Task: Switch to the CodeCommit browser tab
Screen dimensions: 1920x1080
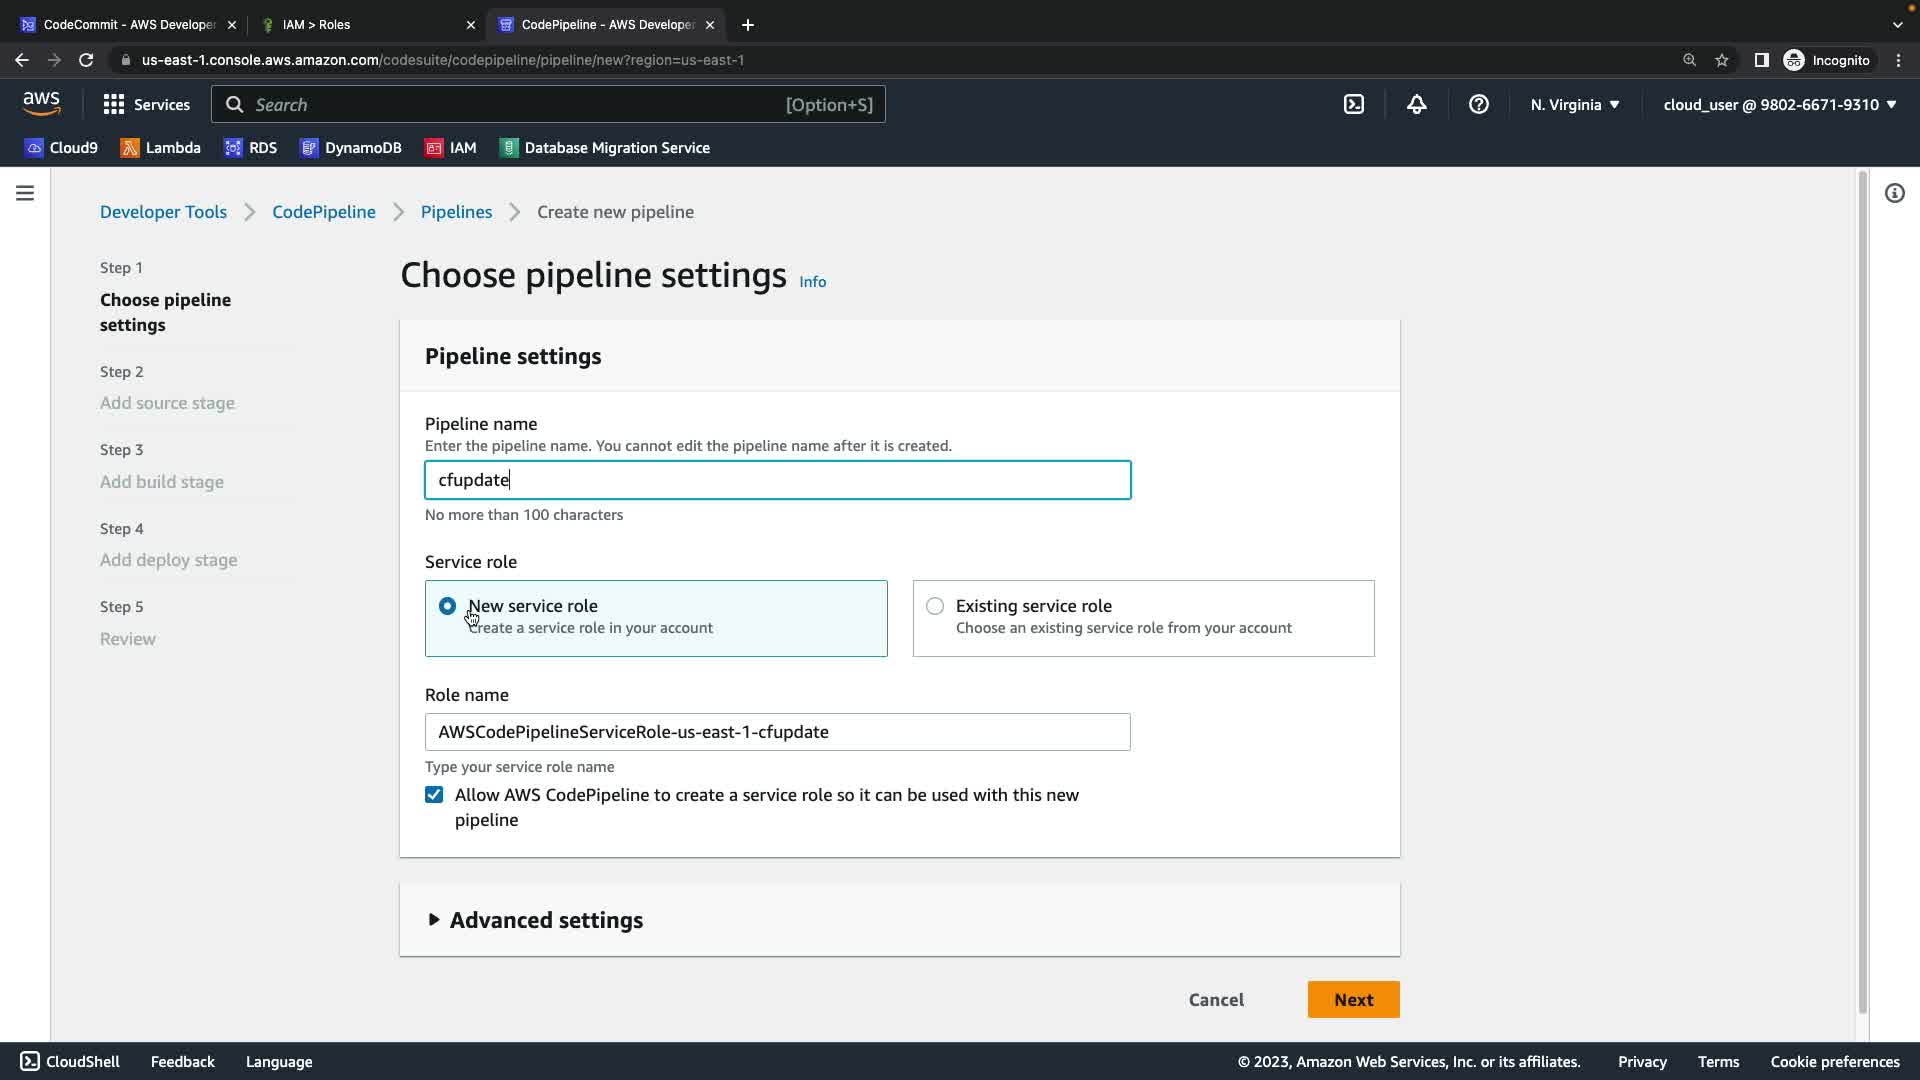Action: [x=120, y=24]
